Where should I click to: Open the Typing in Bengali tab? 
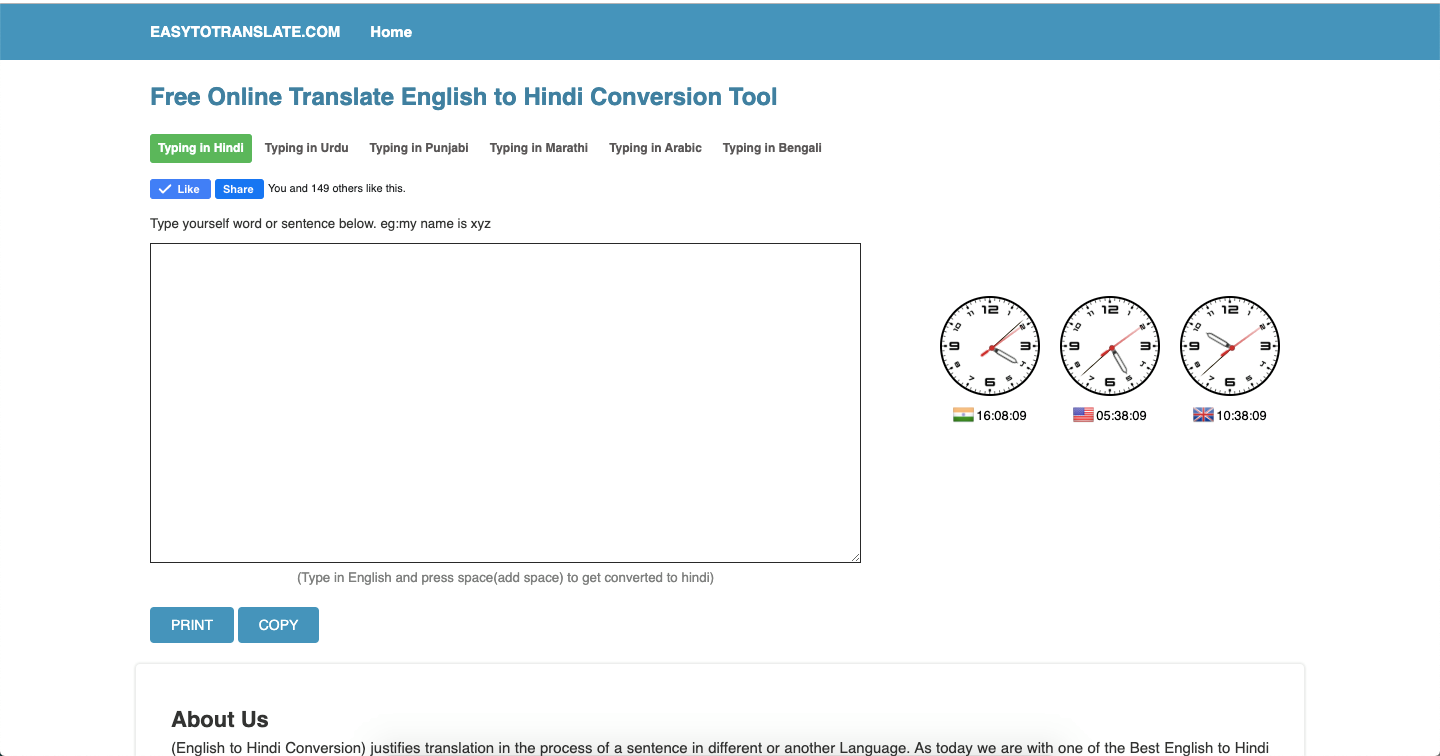pyautogui.click(x=772, y=148)
